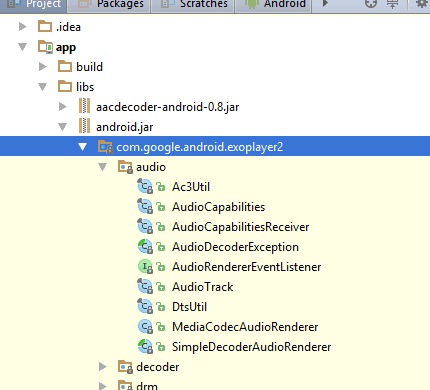Select the app module label
This screenshot has height=390, width=430.
[66, 48]
